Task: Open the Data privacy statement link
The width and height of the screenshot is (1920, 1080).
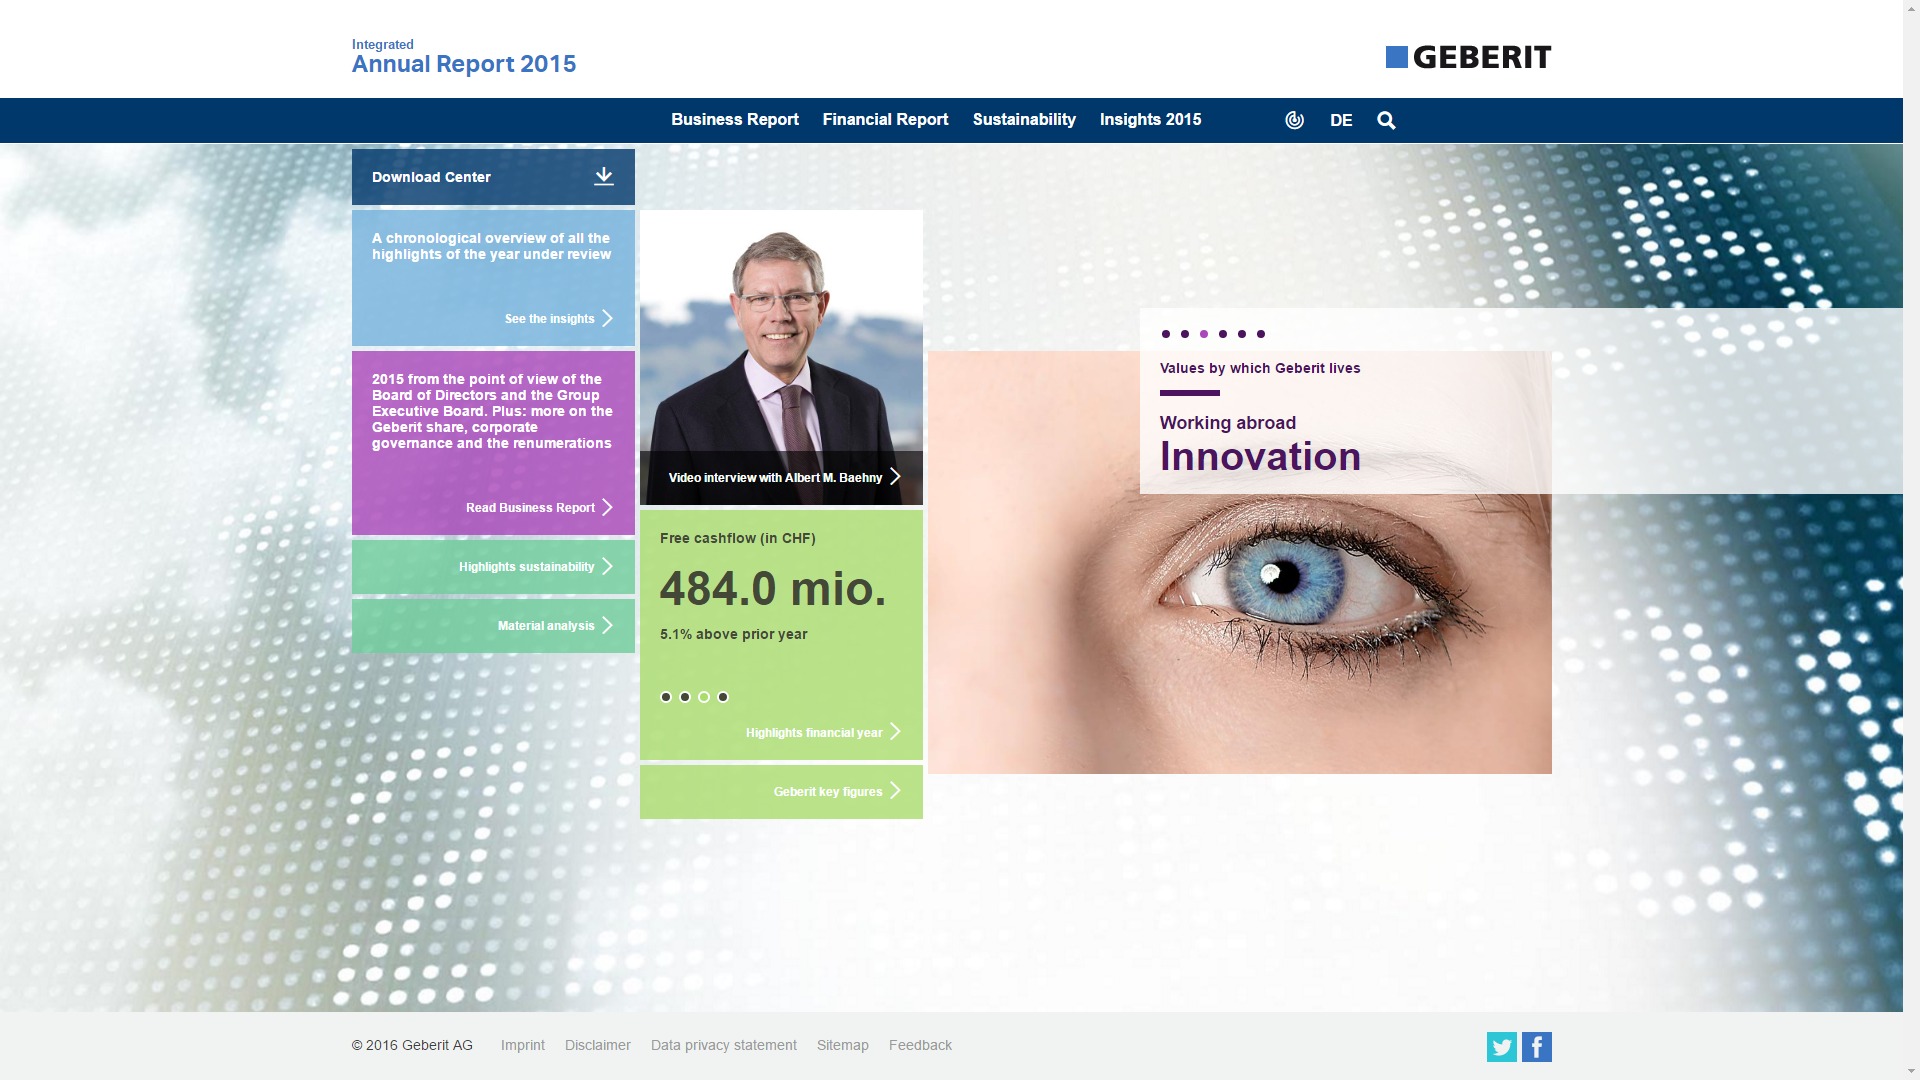Action: pos(723,1045)
